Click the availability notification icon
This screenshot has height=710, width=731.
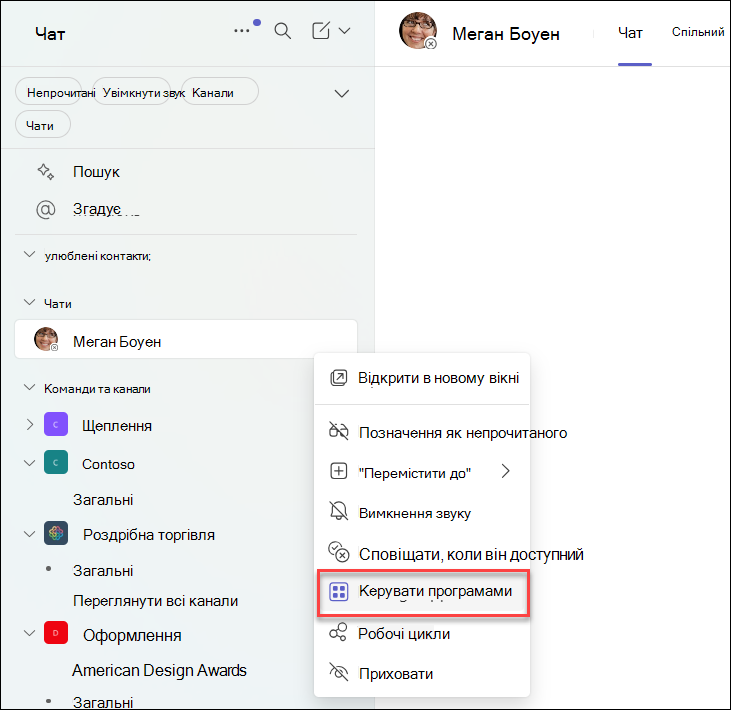(338, 552)
